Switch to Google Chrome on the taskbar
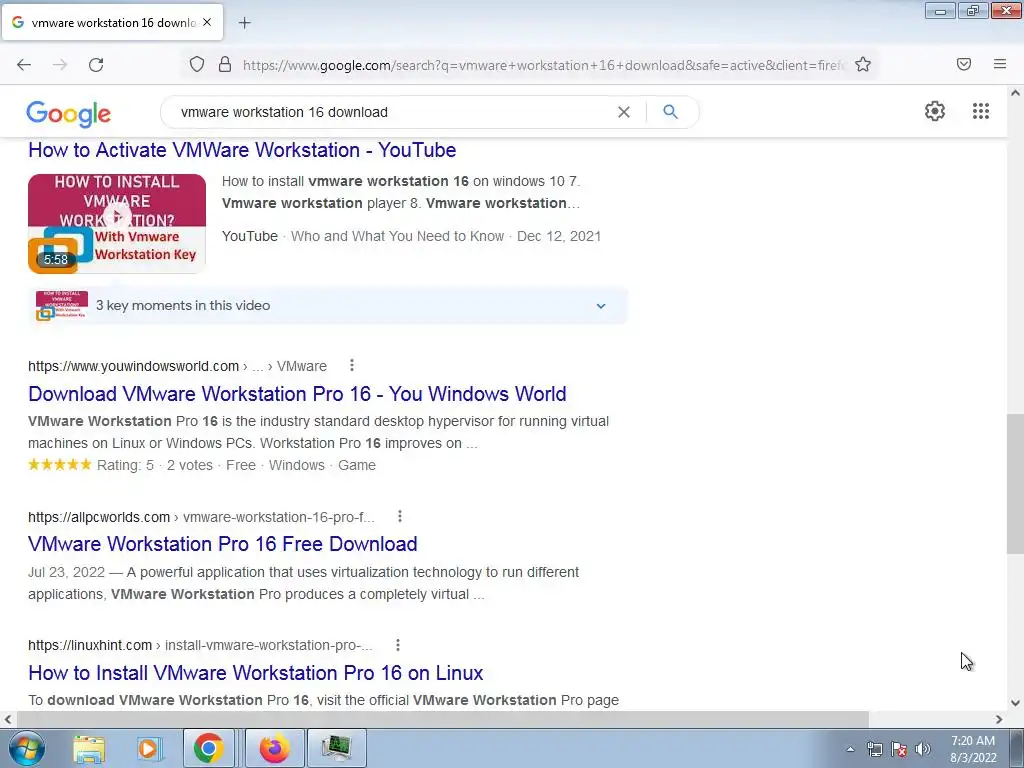 (208, 748)
